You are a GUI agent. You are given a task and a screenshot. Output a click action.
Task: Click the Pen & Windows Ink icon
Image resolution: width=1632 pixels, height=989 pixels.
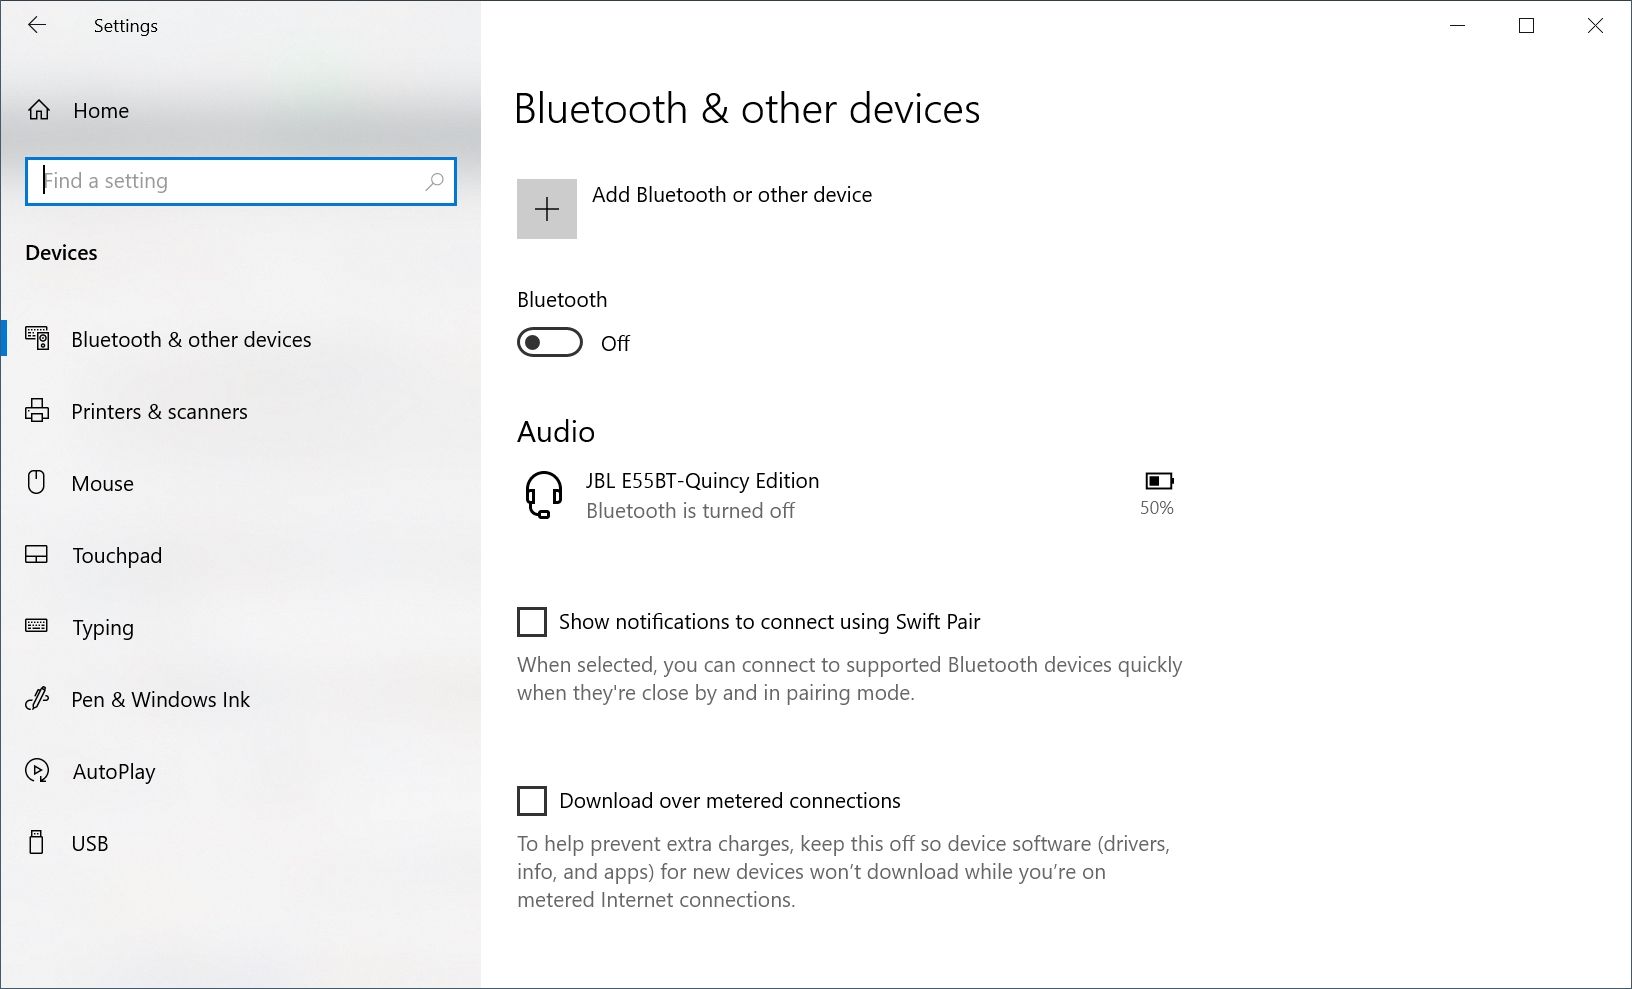point(38,699)
